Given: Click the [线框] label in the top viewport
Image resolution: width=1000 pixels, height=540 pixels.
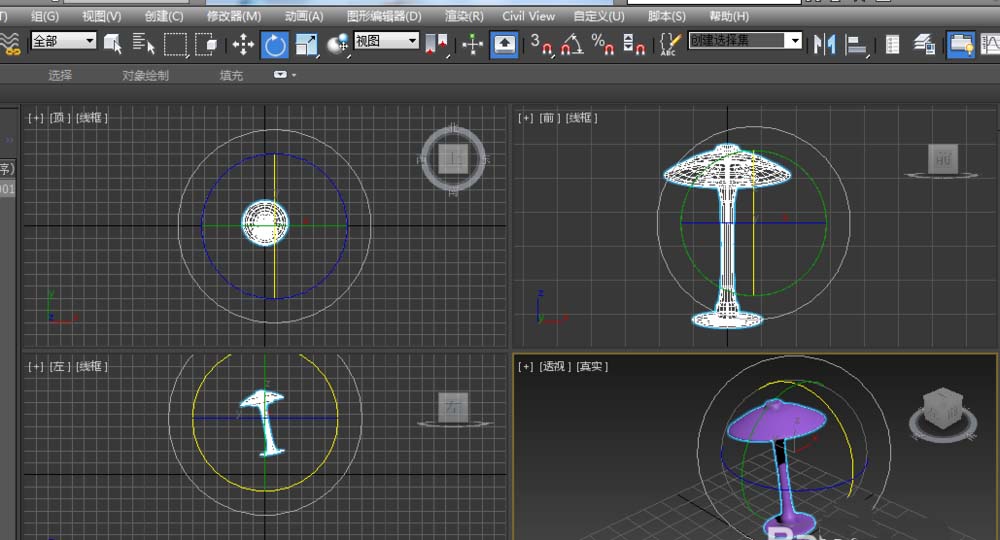Looking at the screenshot, I should click(92, 118).
